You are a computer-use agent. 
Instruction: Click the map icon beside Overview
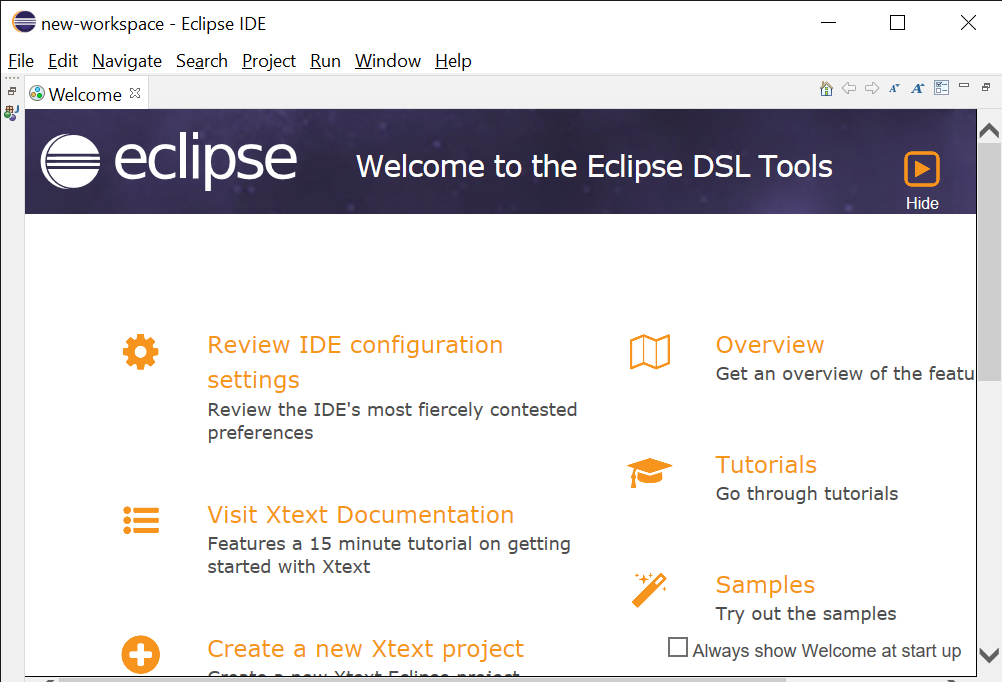click(650, 352)
